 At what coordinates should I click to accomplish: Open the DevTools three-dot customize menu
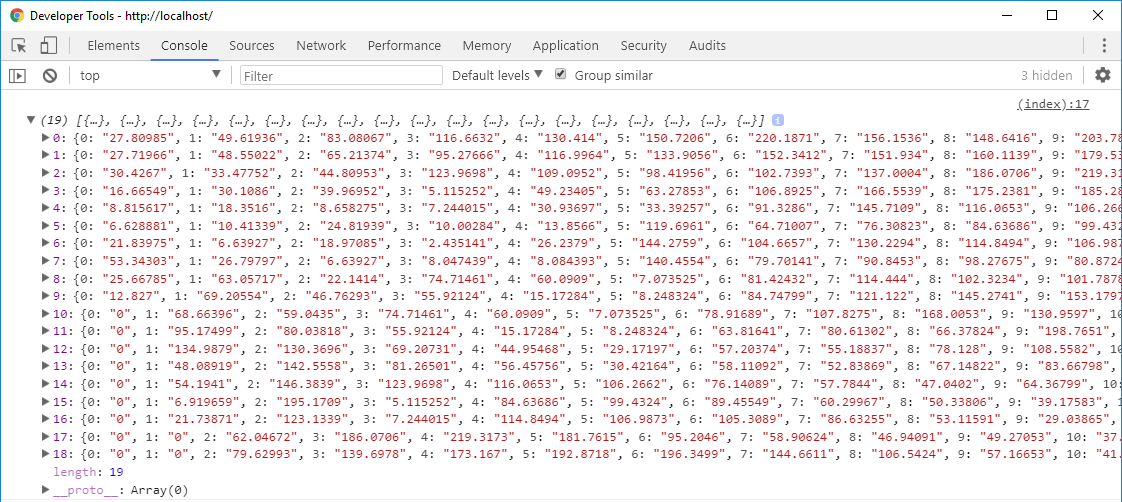tap(1106, 46)
